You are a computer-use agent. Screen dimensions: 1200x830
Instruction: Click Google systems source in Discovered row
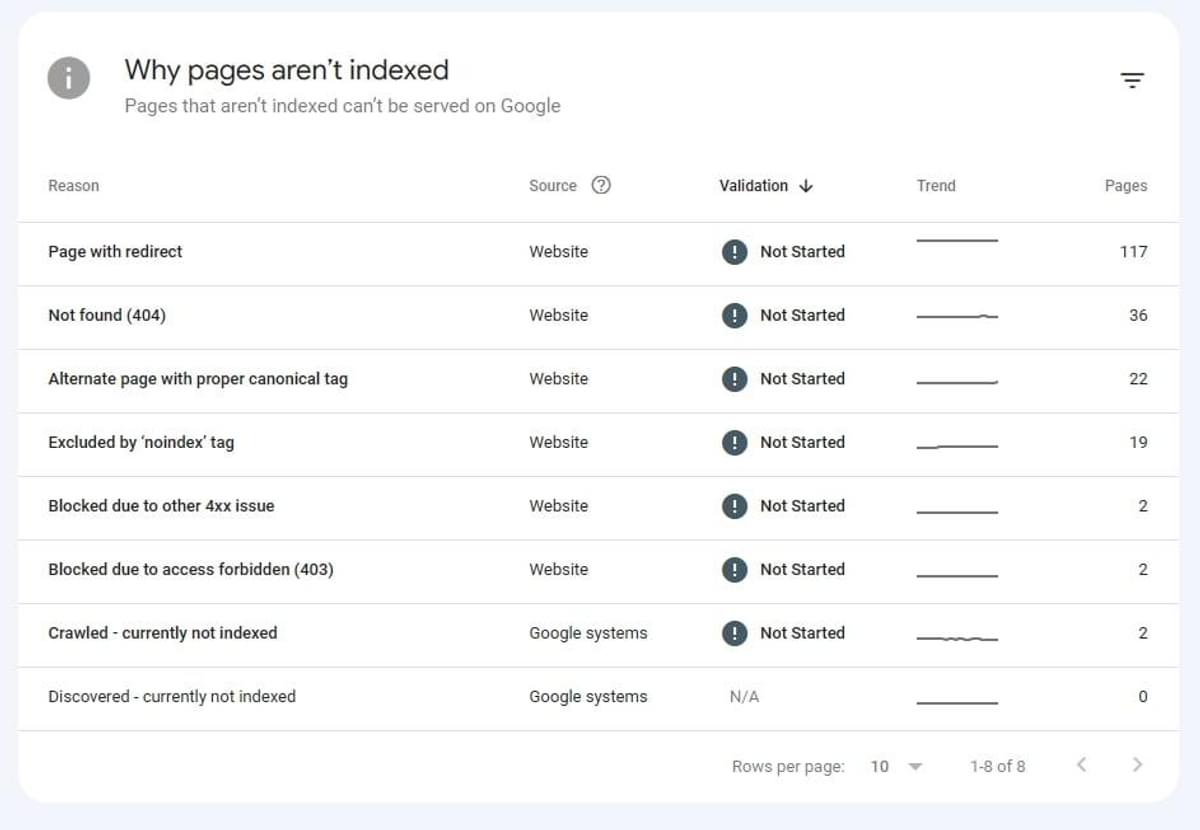(588, 697)
